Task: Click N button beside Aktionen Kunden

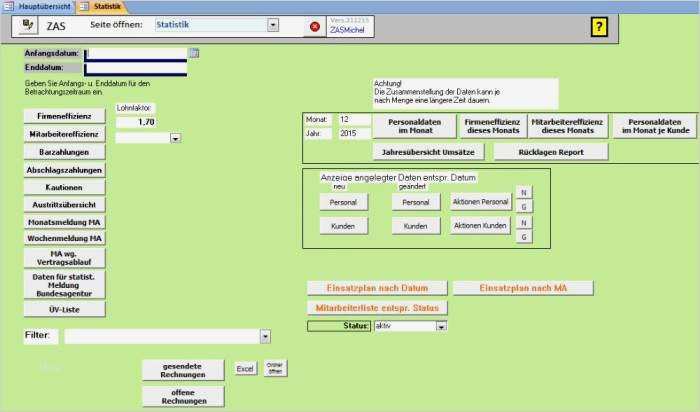Action: 524,223
